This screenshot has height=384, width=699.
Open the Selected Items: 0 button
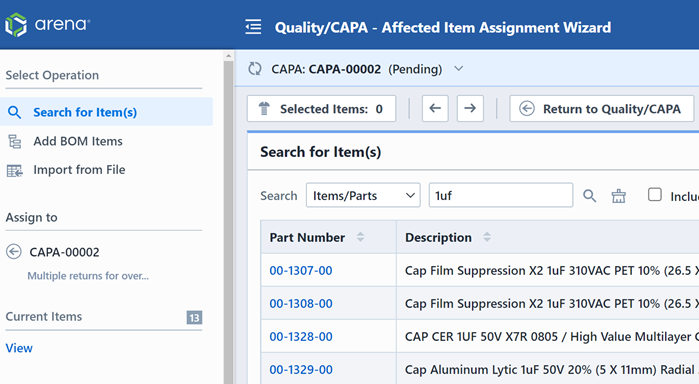tap(321, 108)
